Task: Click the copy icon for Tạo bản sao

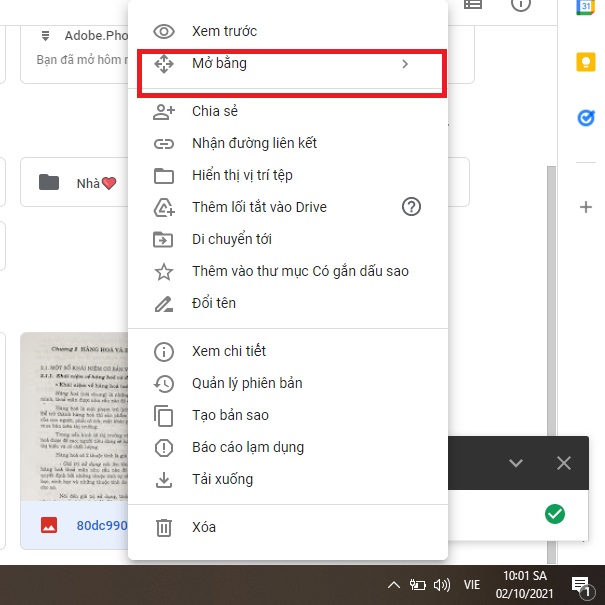Action: coord(164,416)
